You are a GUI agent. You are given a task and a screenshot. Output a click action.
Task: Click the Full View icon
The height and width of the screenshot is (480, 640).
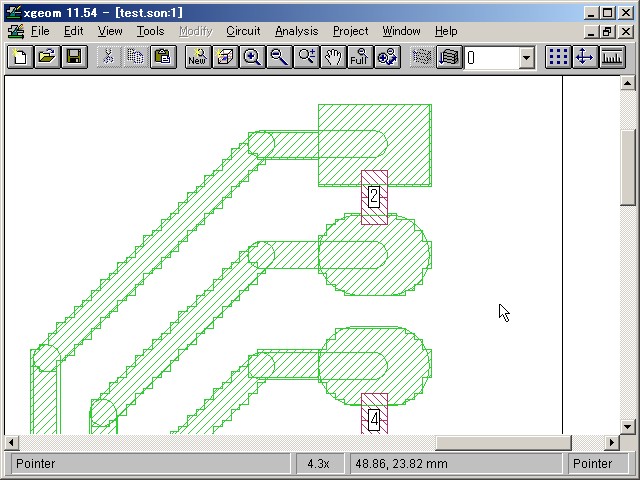click(360, 57)
